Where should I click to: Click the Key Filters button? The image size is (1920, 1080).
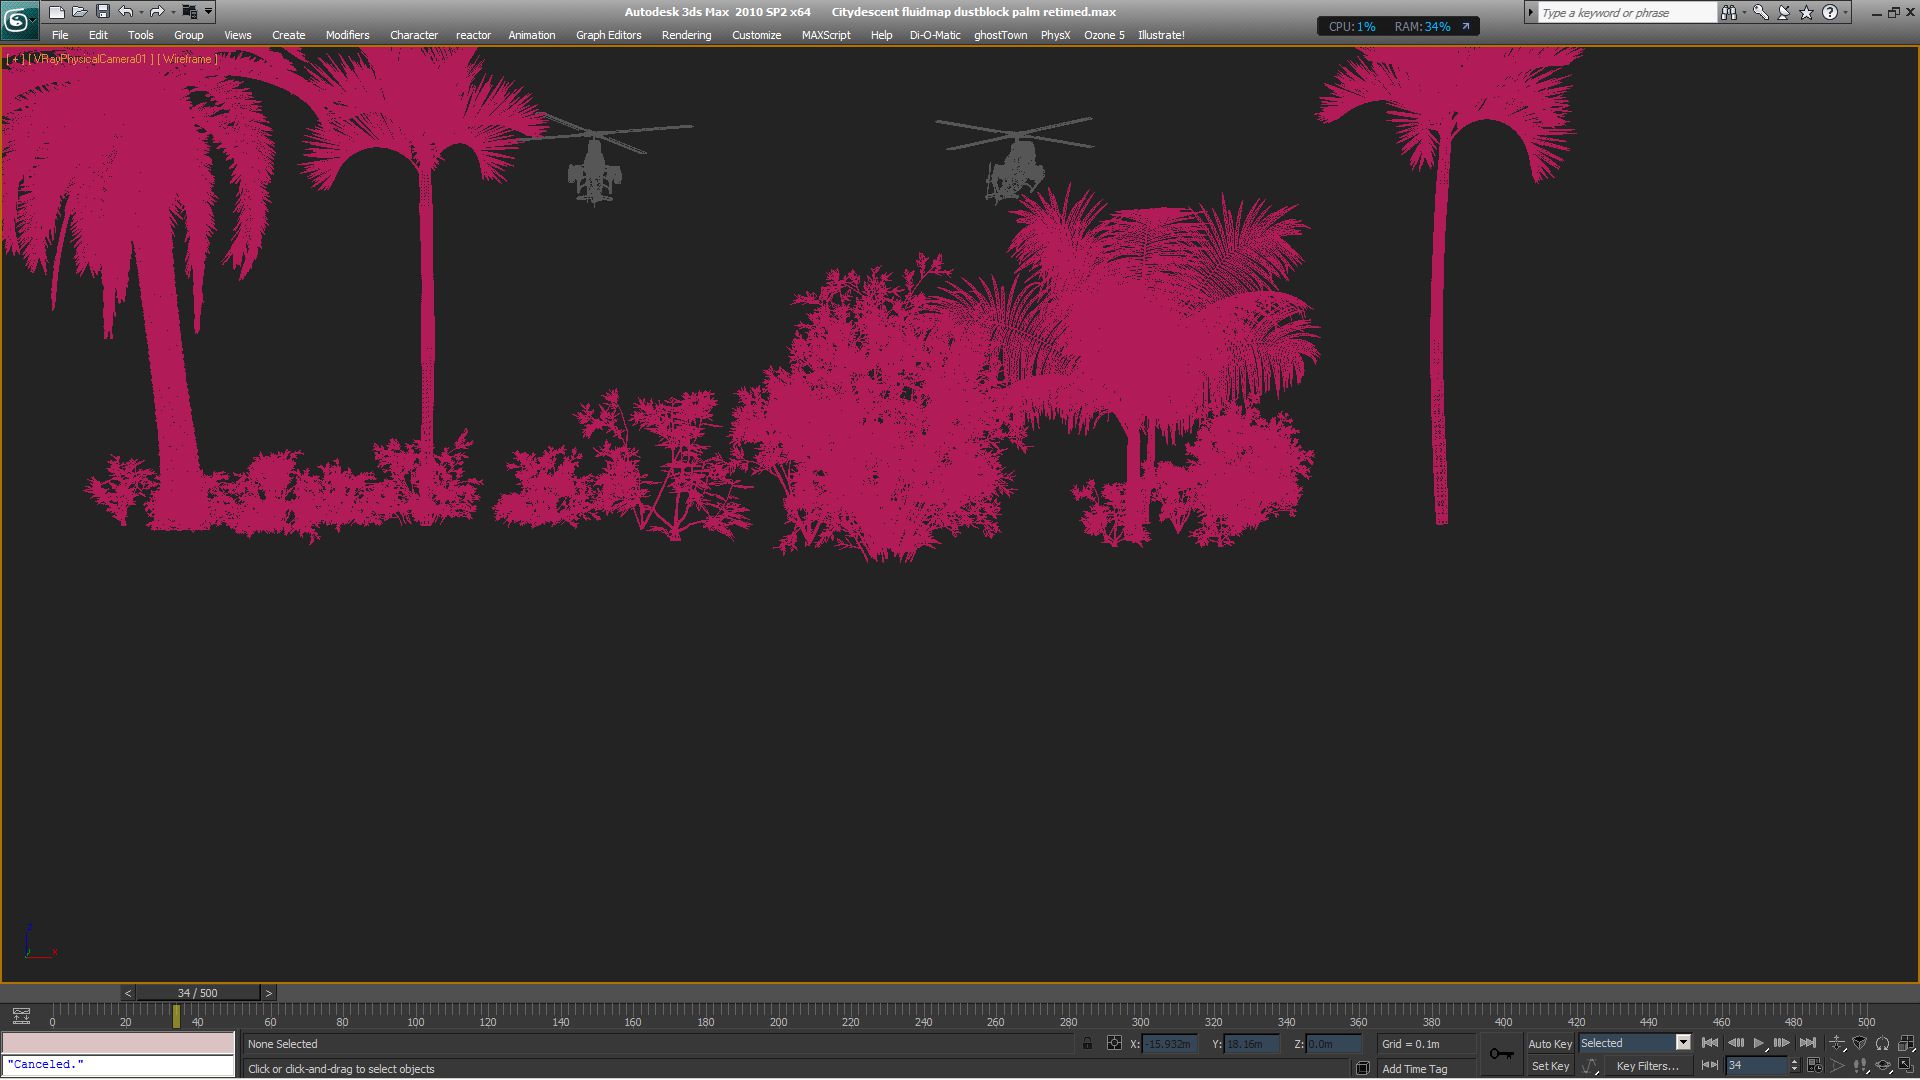[1646, 1066]
